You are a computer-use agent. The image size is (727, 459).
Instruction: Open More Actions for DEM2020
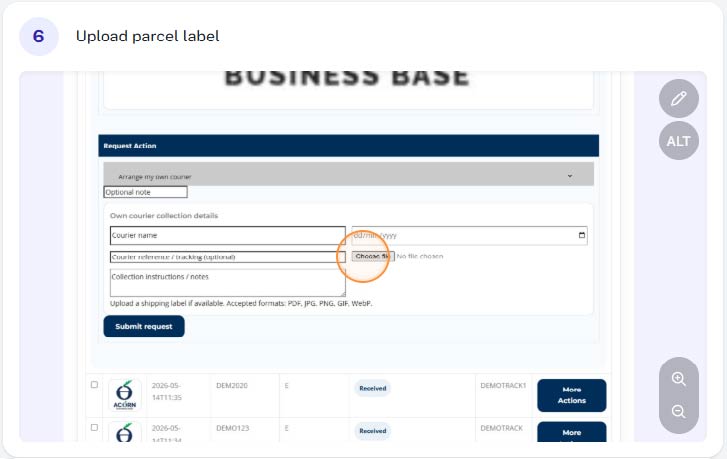tap(572, 395)
